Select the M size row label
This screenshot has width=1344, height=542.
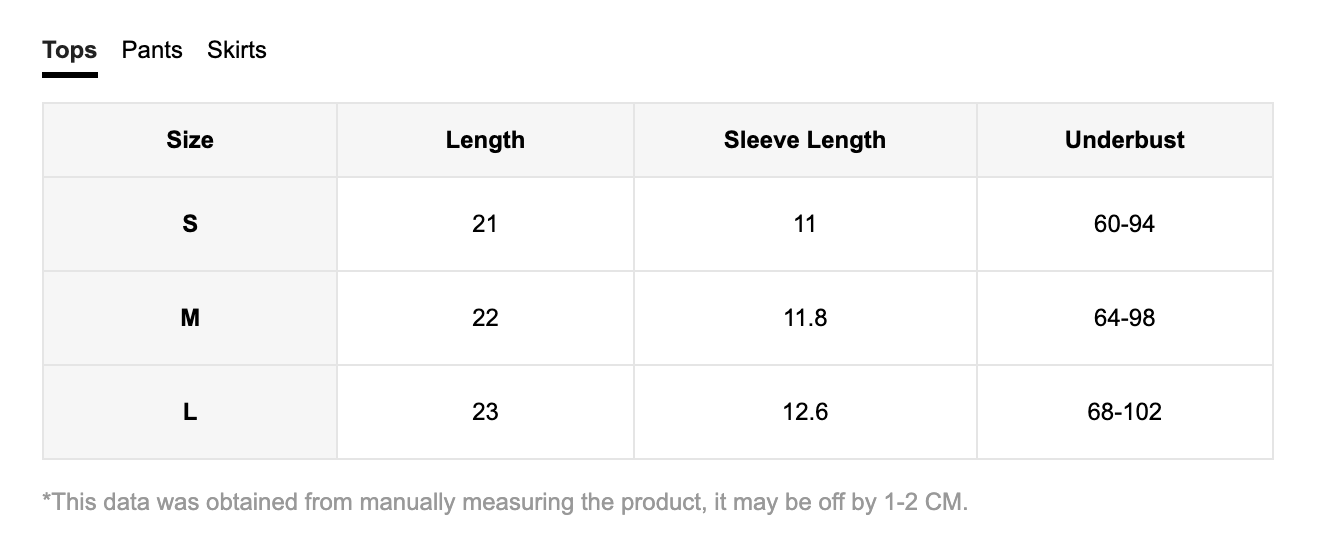[190, 318]
